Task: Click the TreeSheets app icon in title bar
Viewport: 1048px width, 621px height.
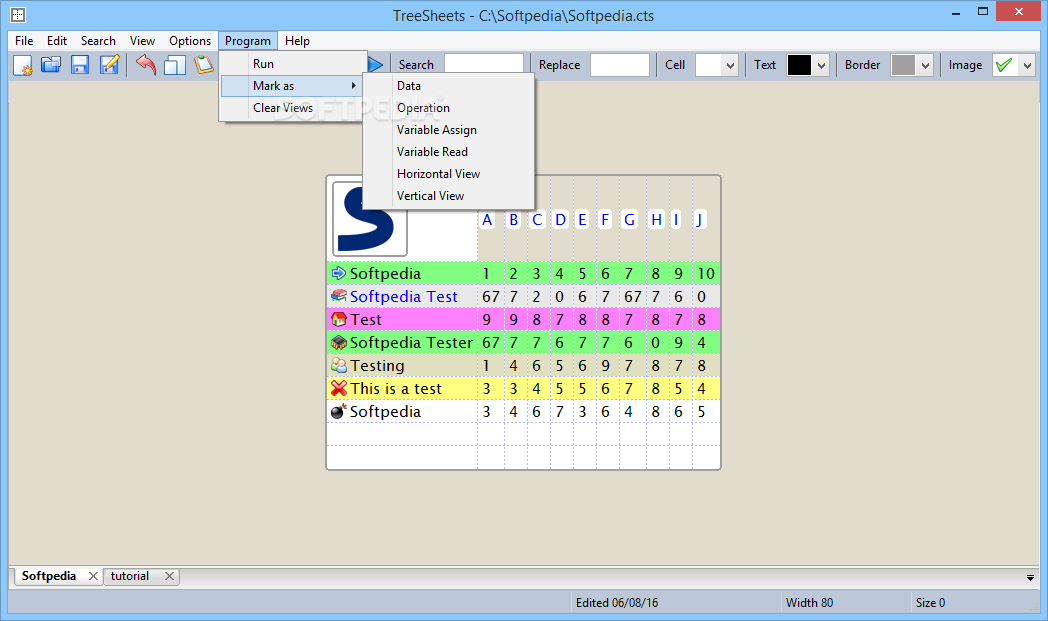Action: click(18, 15)
